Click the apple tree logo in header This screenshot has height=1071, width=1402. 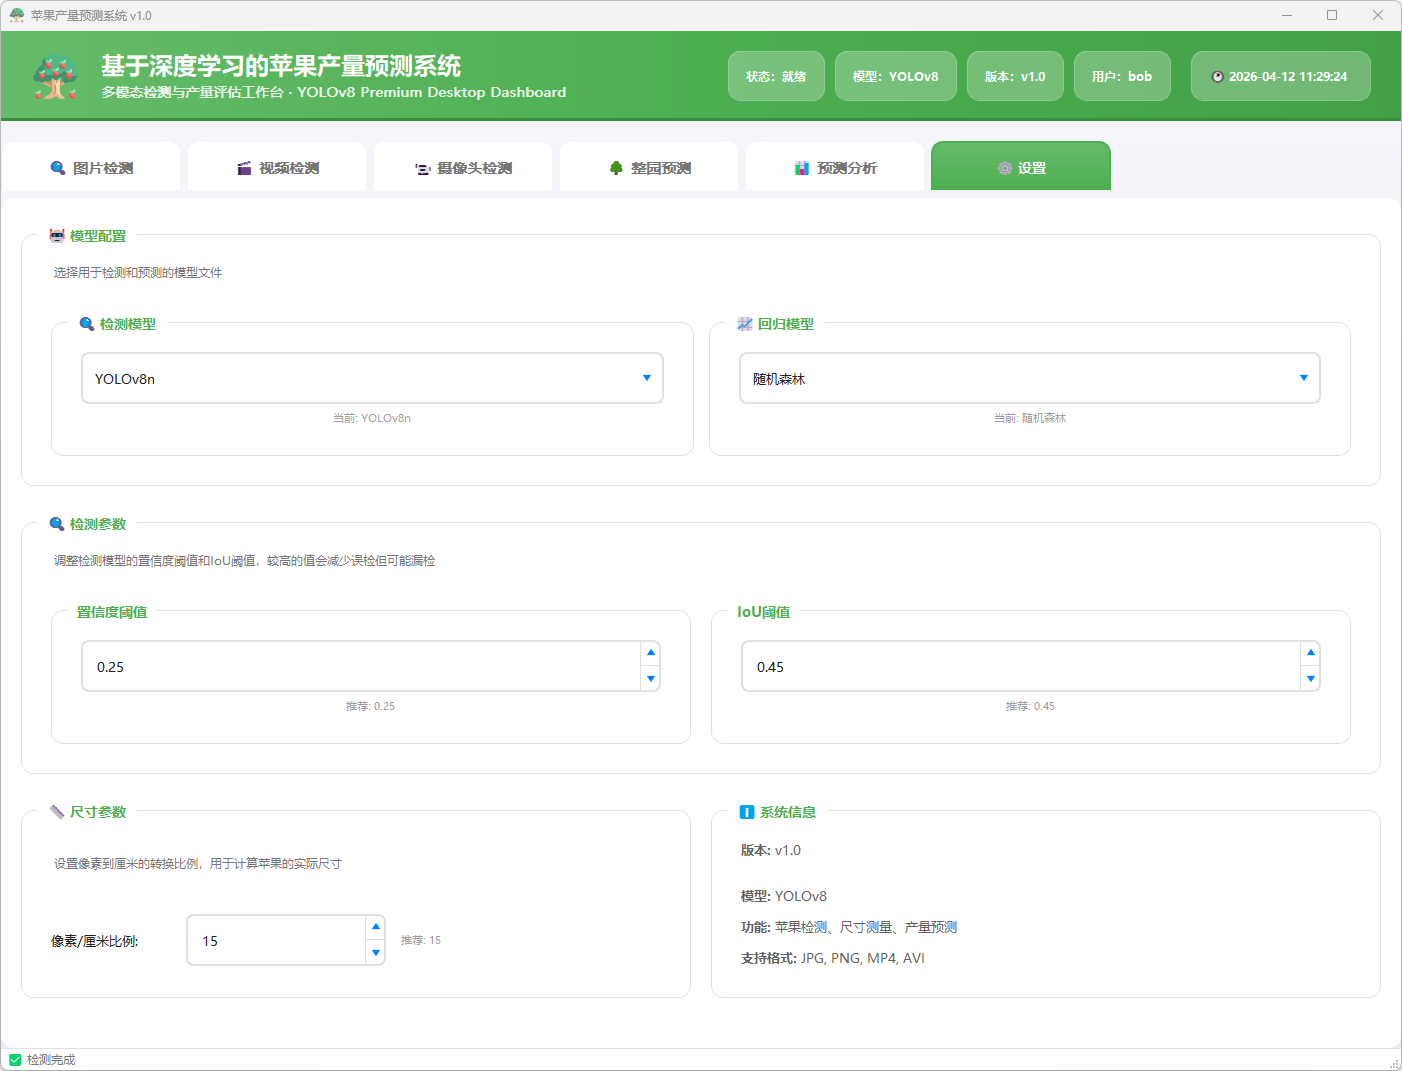[x=56, y=77]
